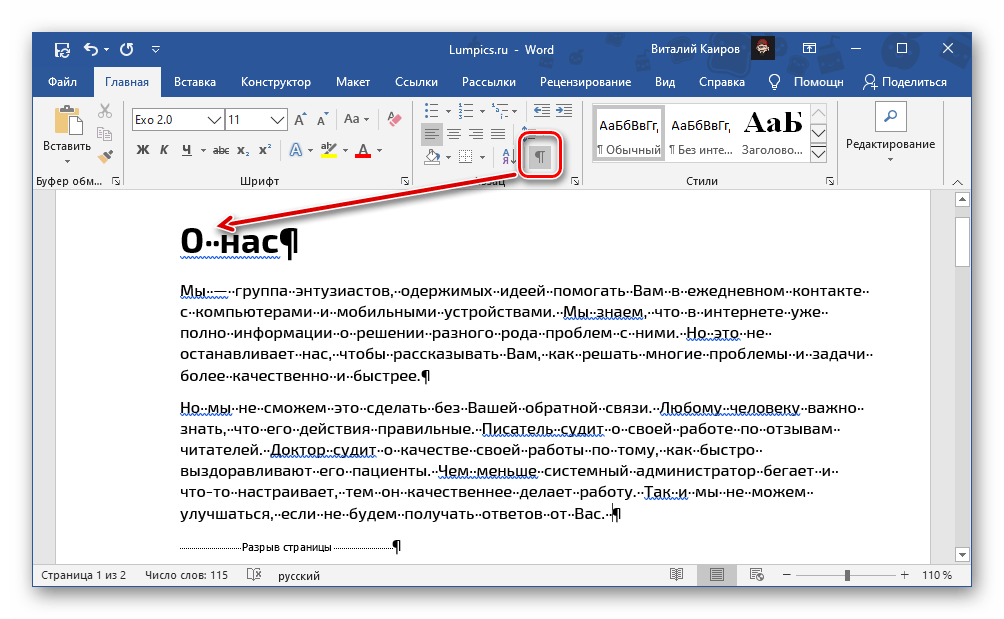Click the Вставить paste icon
Screen dimensions: 1004x619
click(x=68, y=121)
